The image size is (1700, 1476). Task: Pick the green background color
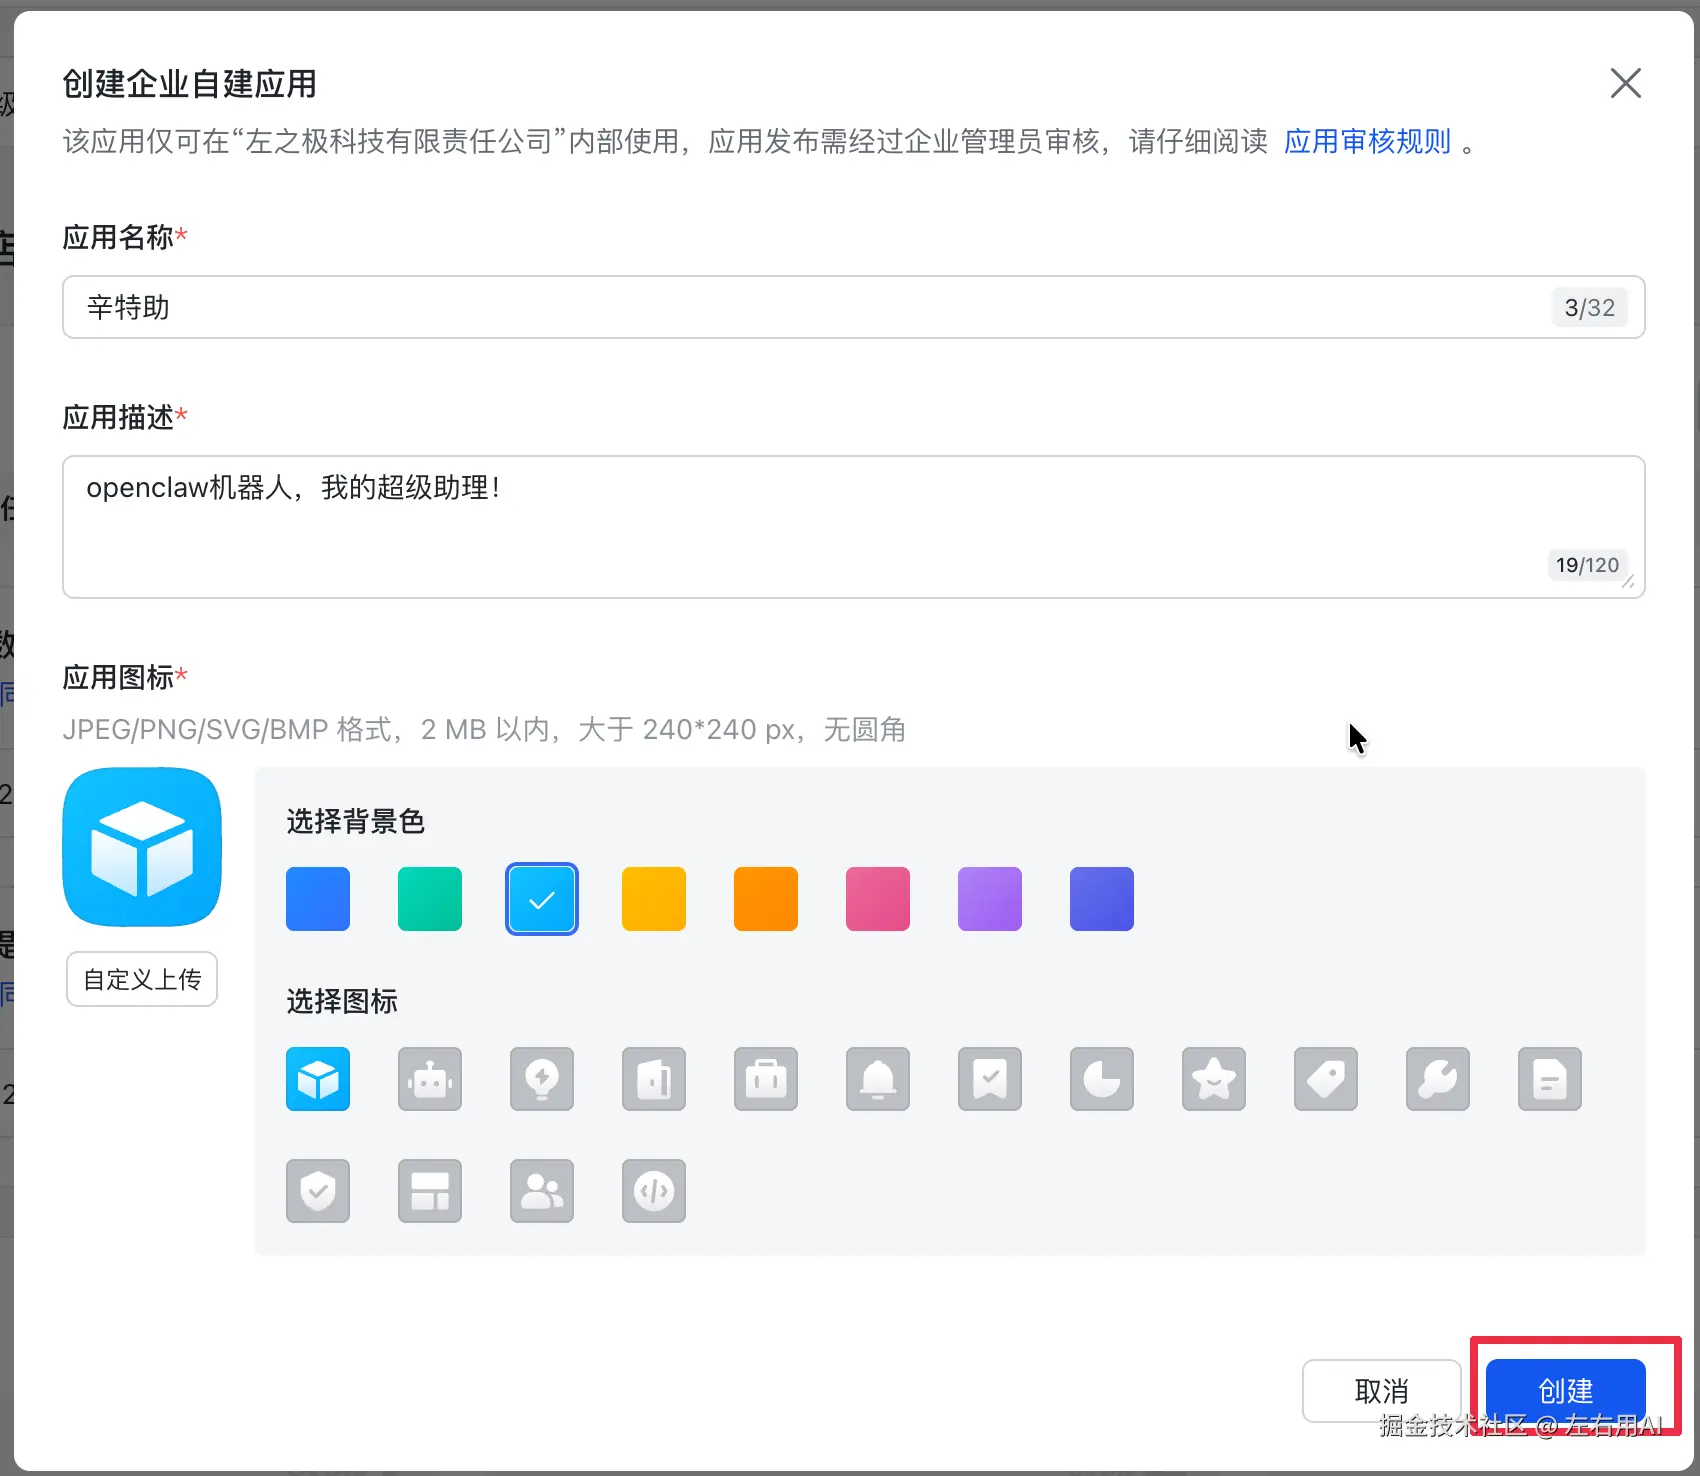pos(430,899)
